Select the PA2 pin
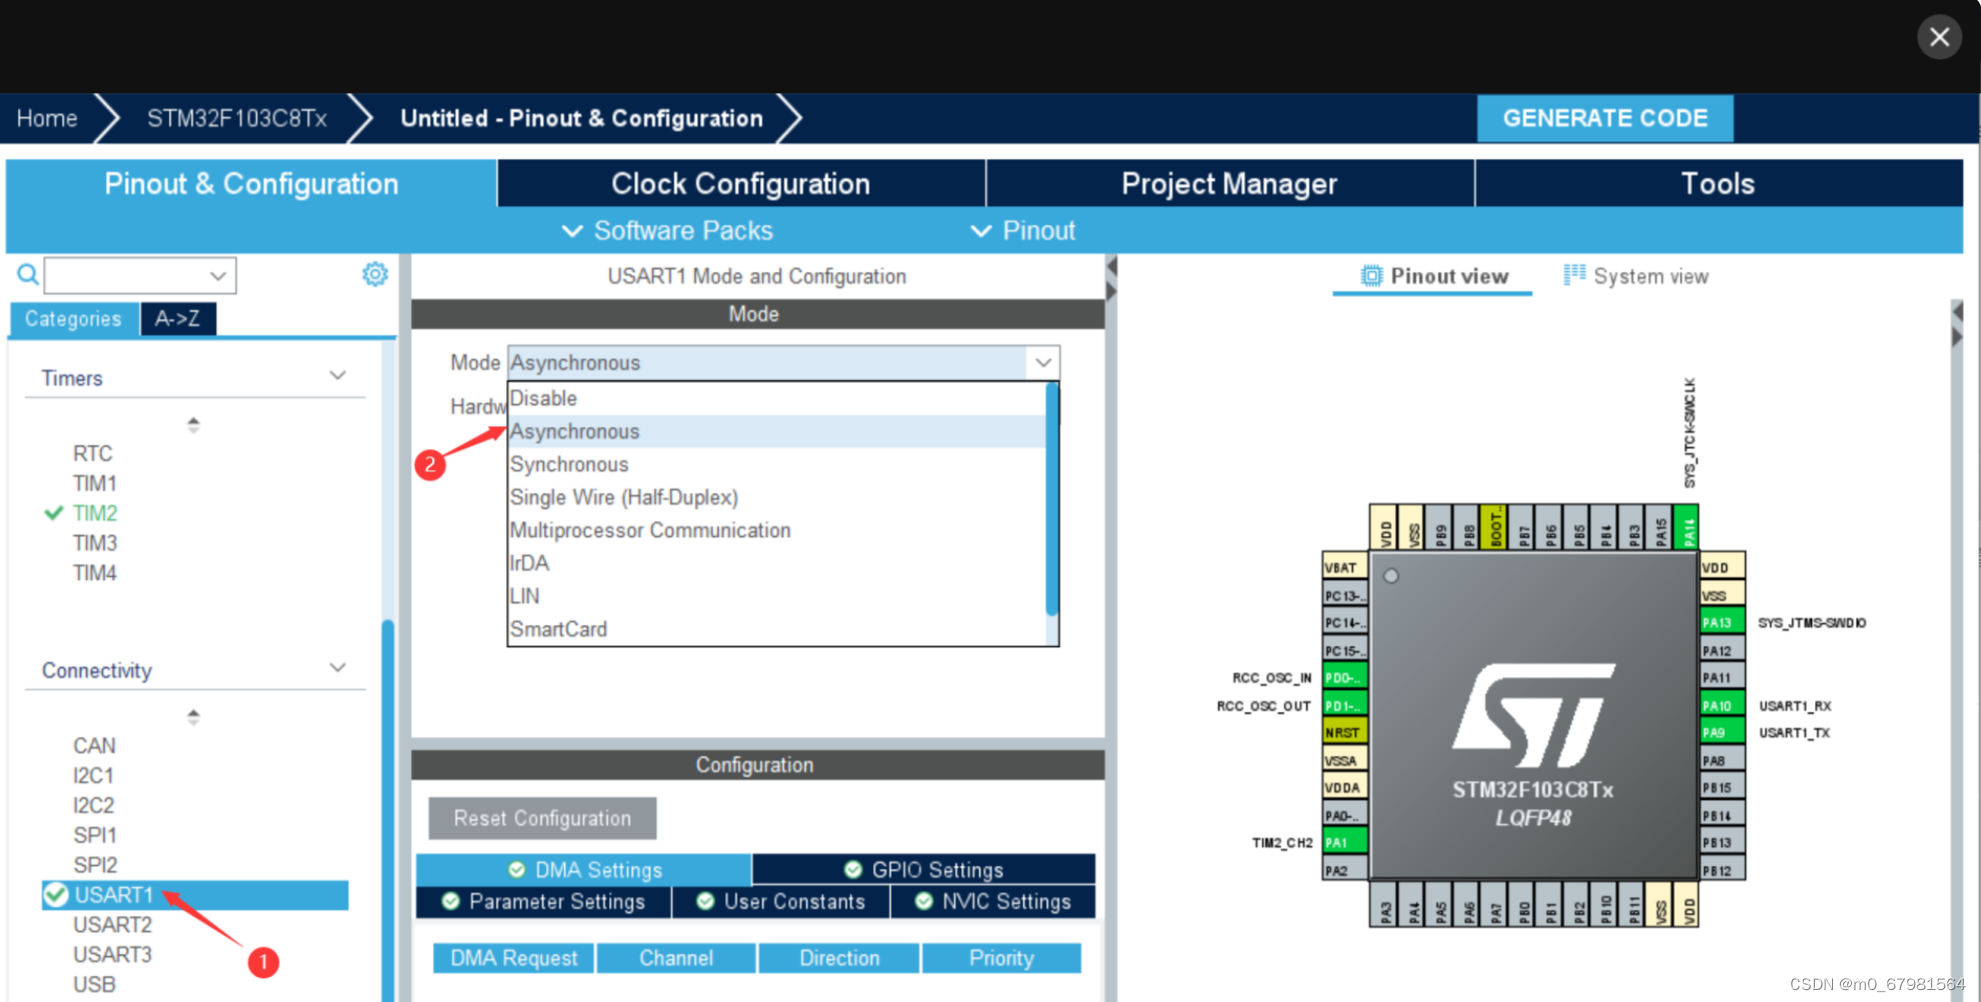 1345,871
